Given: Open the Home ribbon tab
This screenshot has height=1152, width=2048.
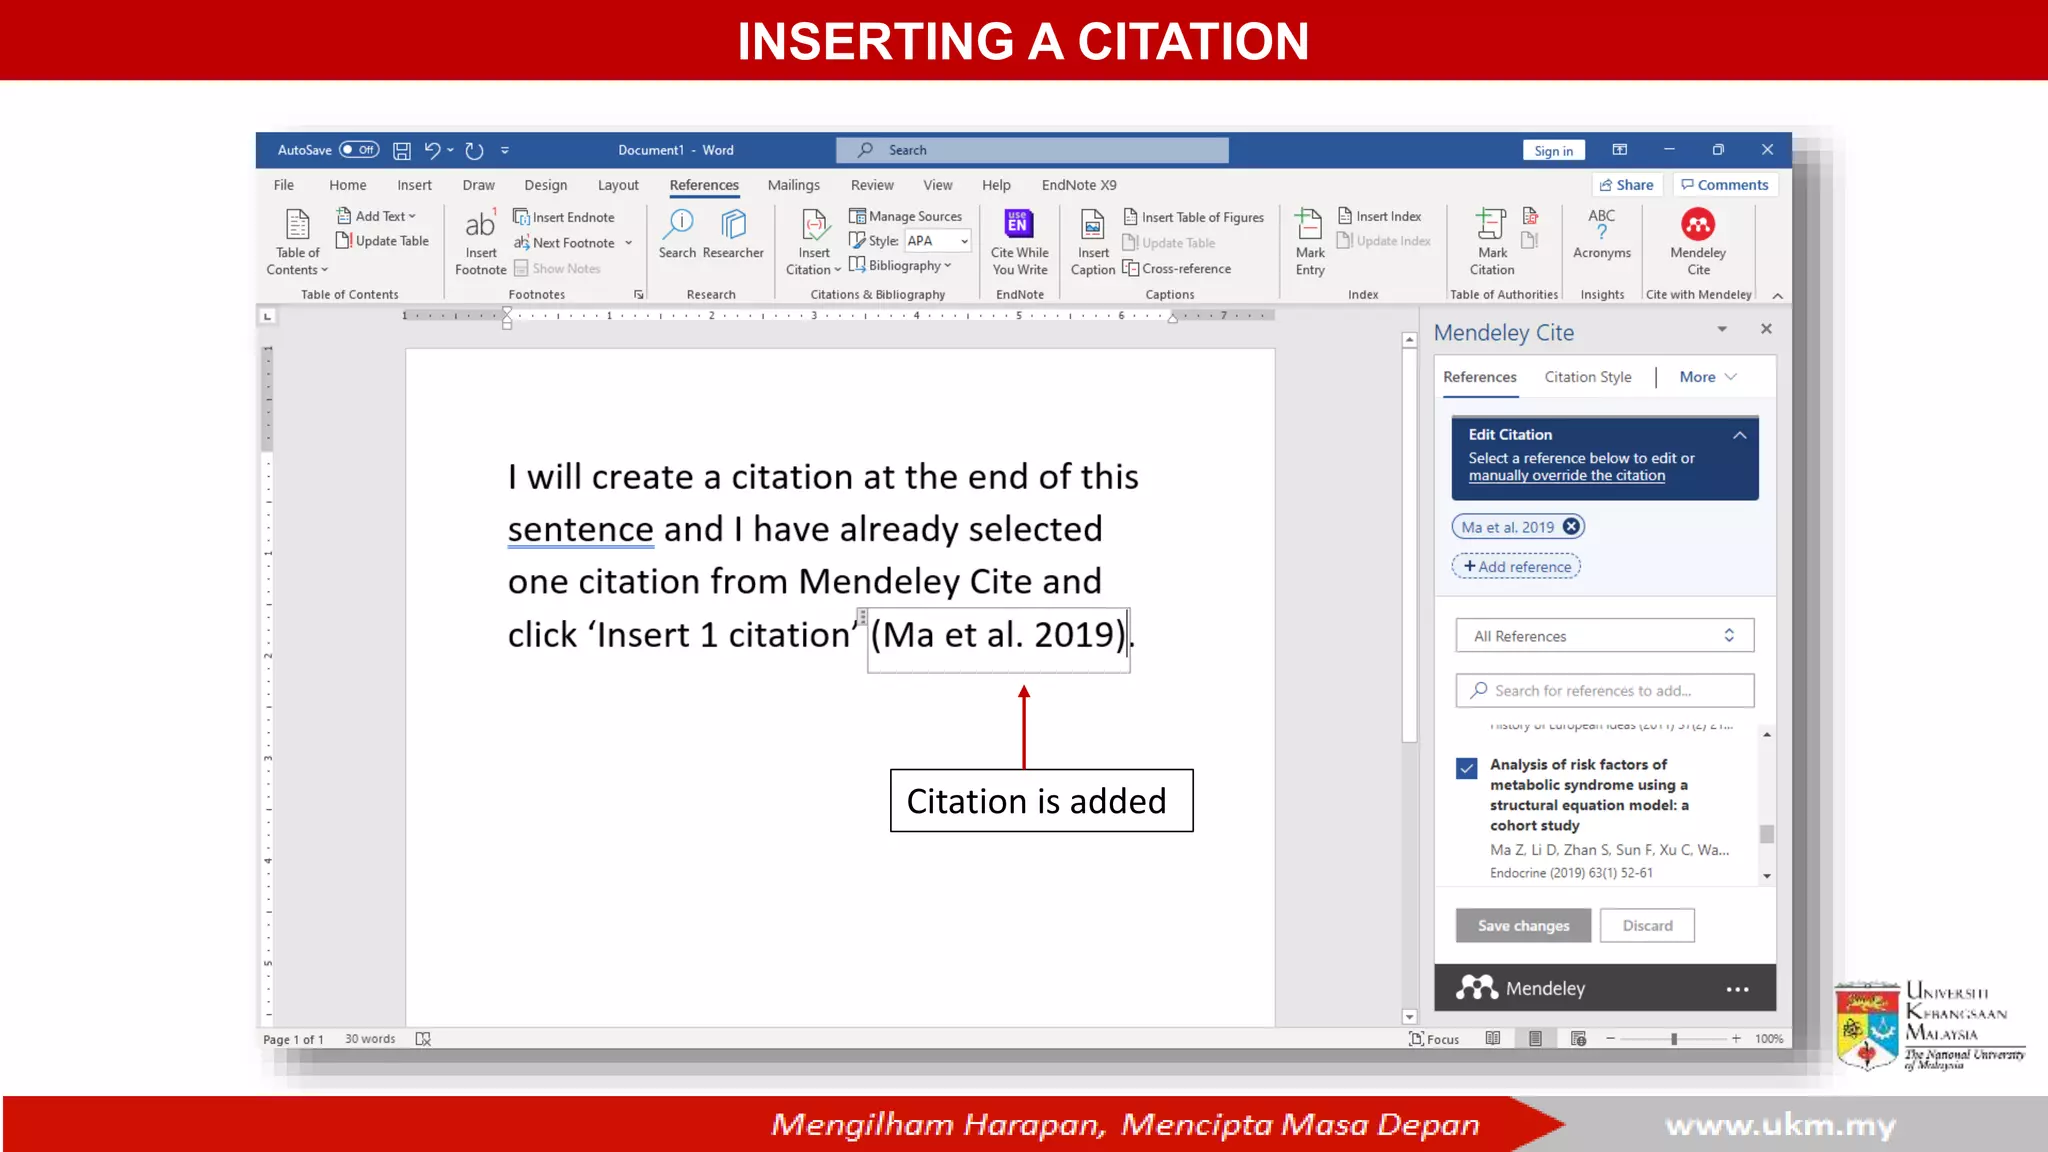Looking at the screenshot, I should pos(348,185).
